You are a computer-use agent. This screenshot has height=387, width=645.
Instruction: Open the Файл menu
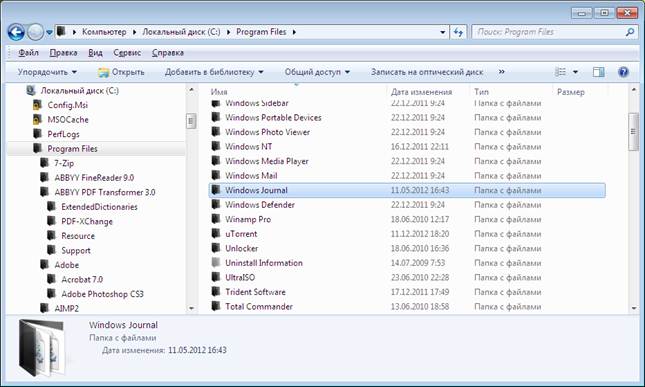(x=28, y=53)
